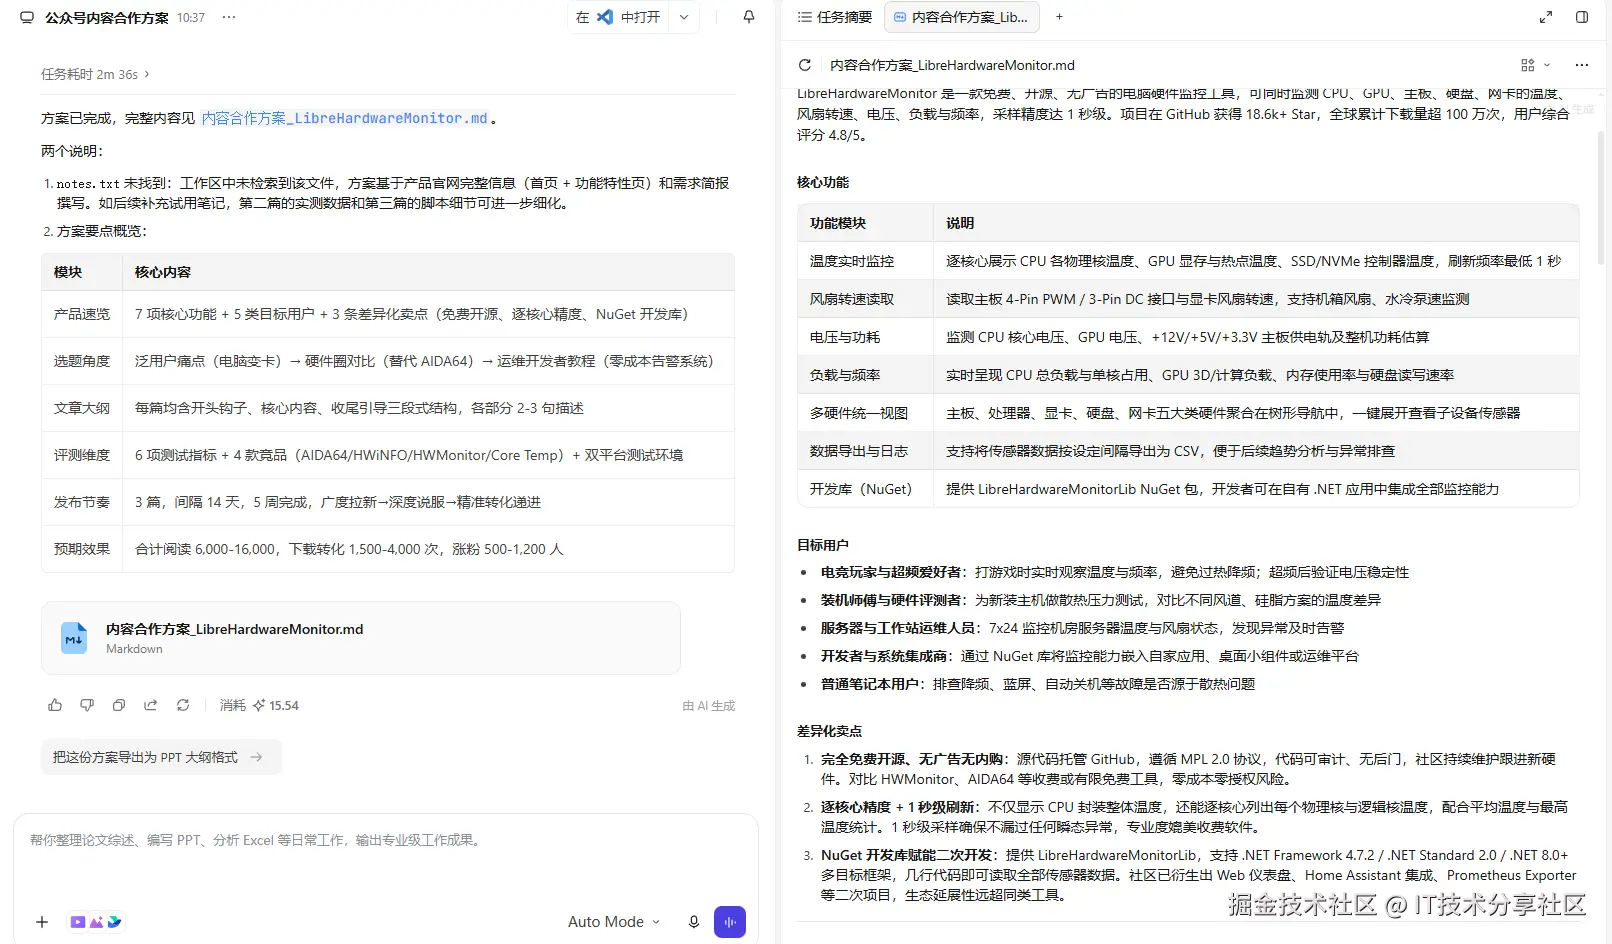The image size is (1612, 944).
Task: Click the notification bell icon
Action: (749, 17)
